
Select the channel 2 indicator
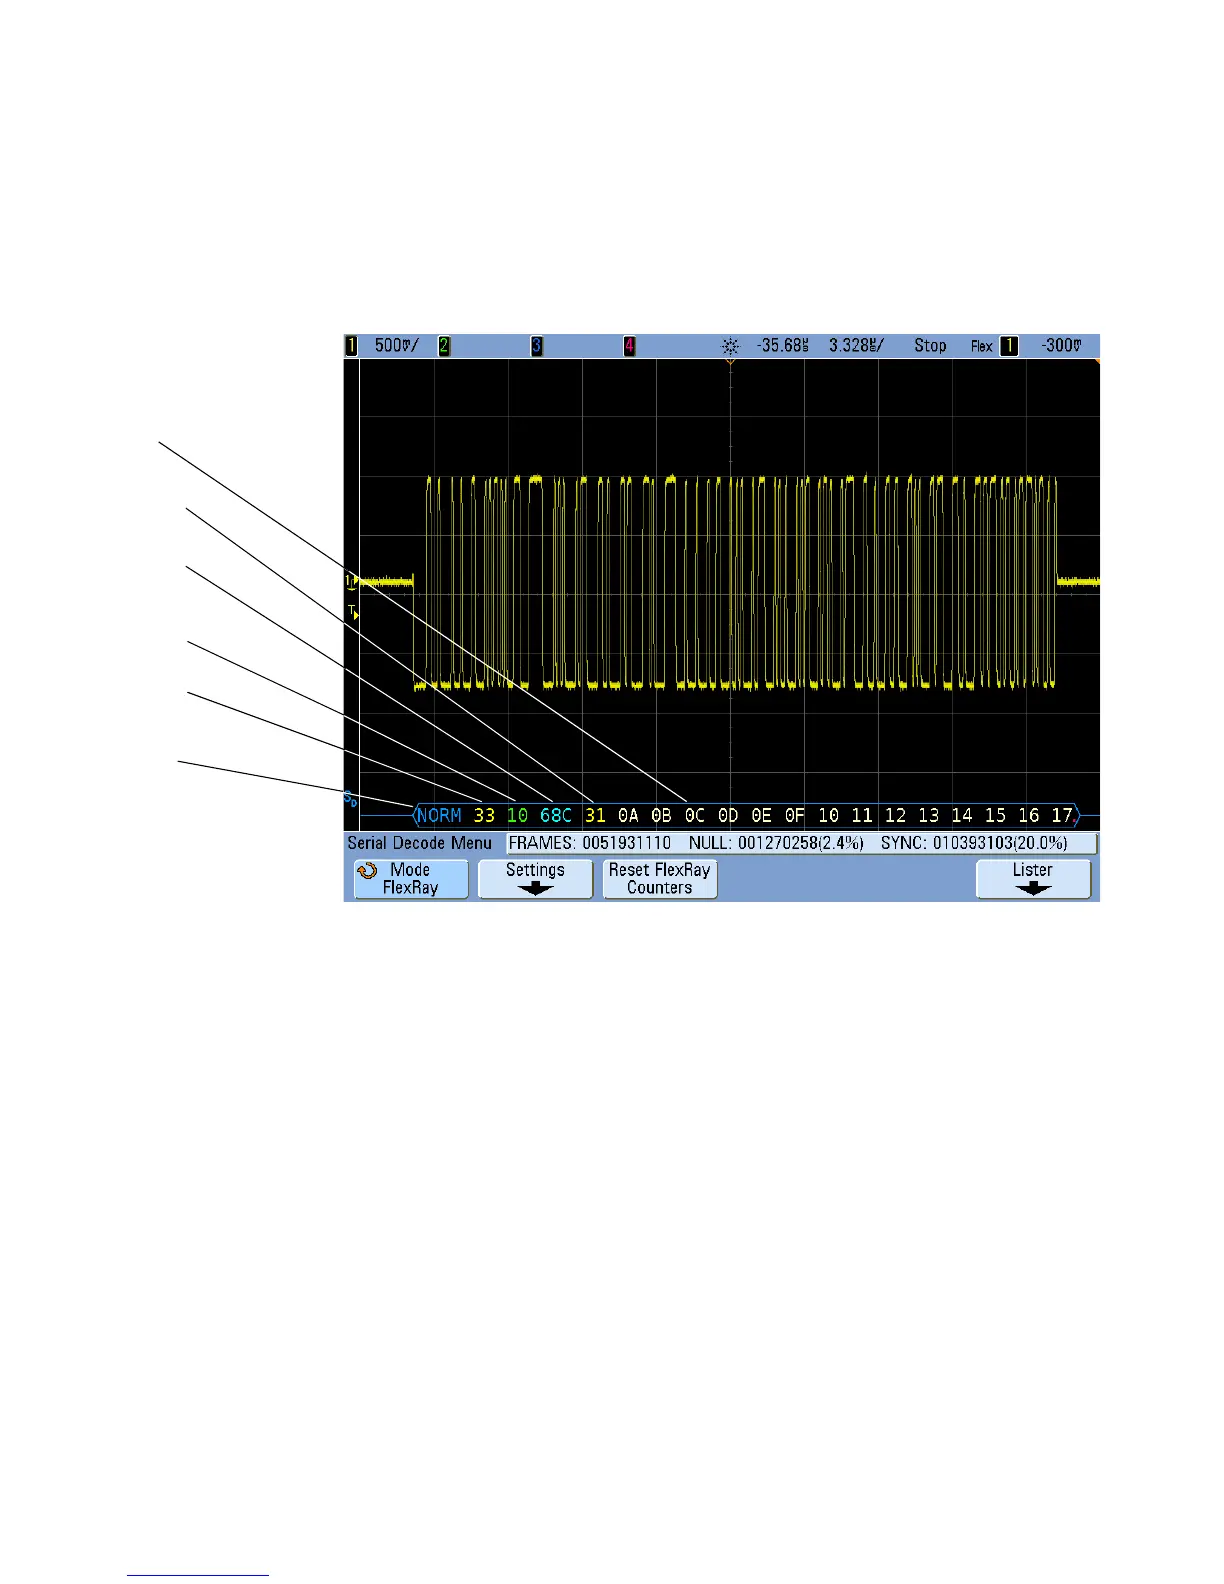point(444,345)
